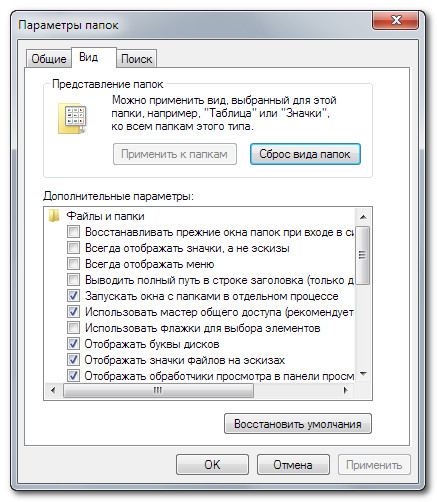Uncheck Запускать окна с папками в отдельном процессе

click(x=73, y=295)
